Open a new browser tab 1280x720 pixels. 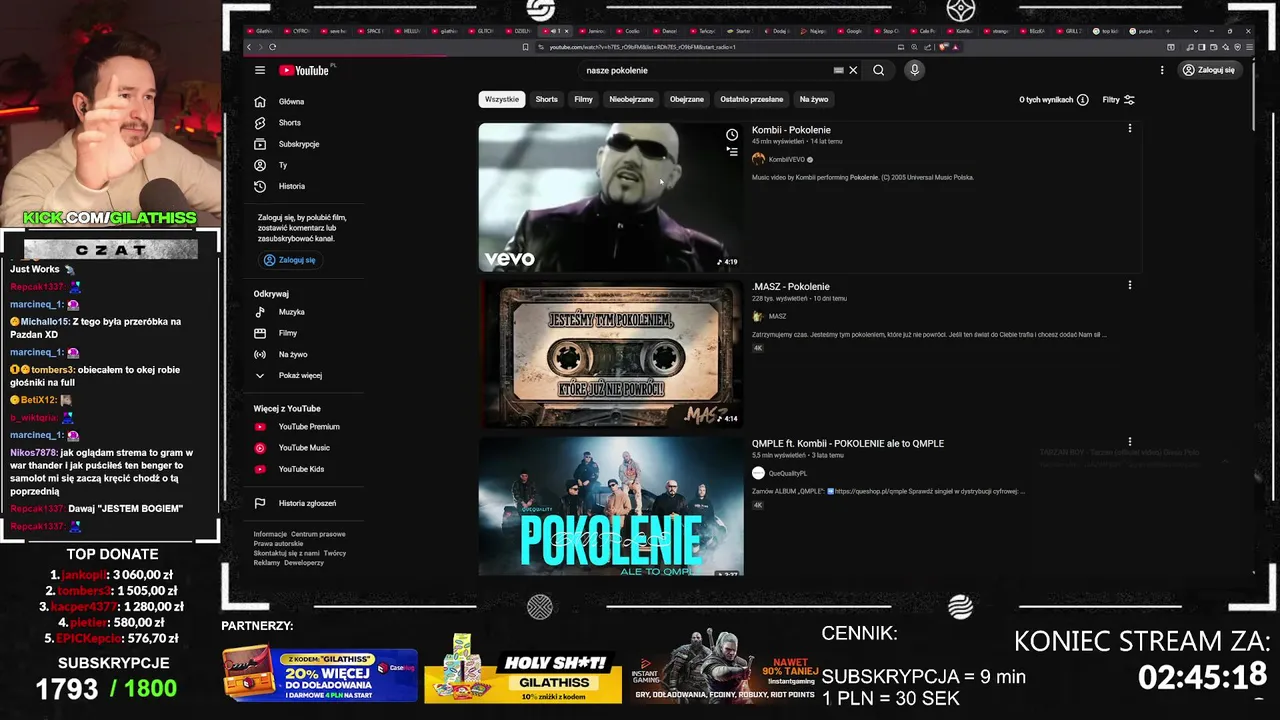pyautogui.click(x=1168, y=31)
